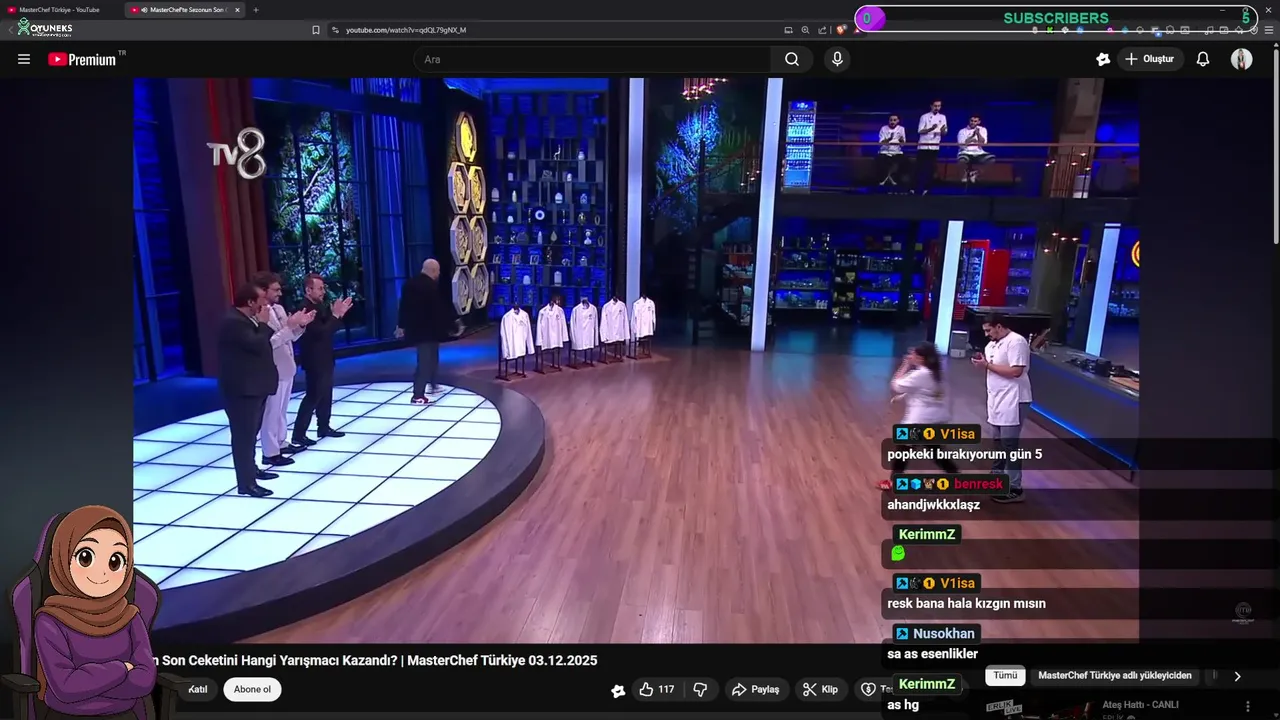Click the Brave shields lion icon

[x=841, y=30]
